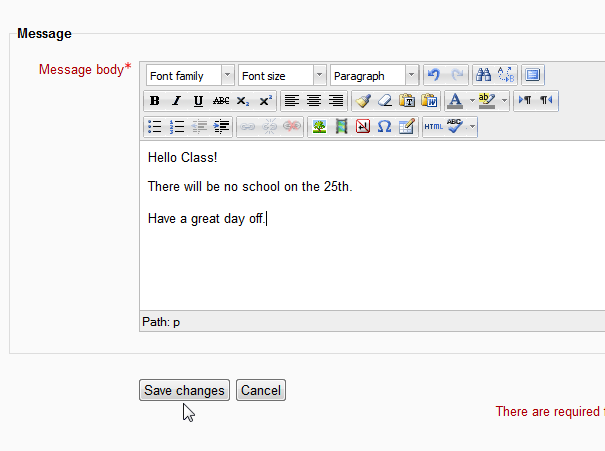Click the unlink broken chain icon
The height and width of the screenshot is (451, 605).
(x=270, y=127)
